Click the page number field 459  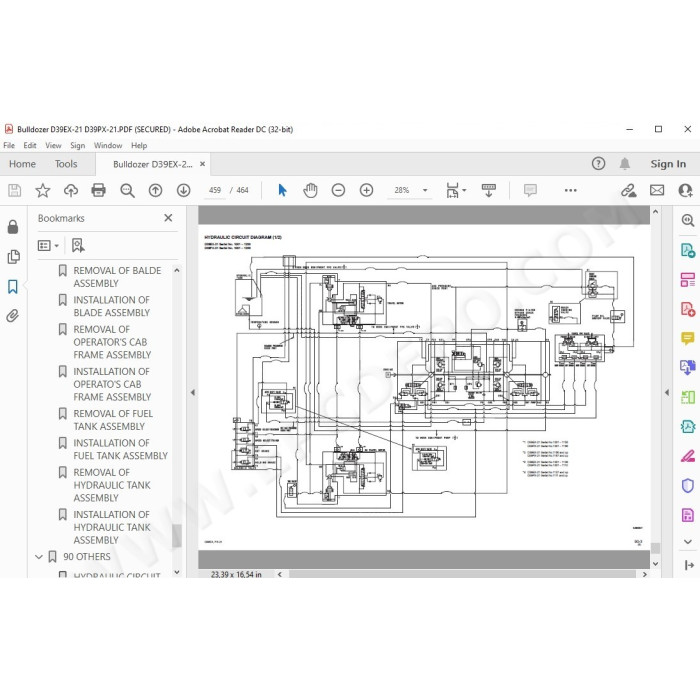[215, 190]
